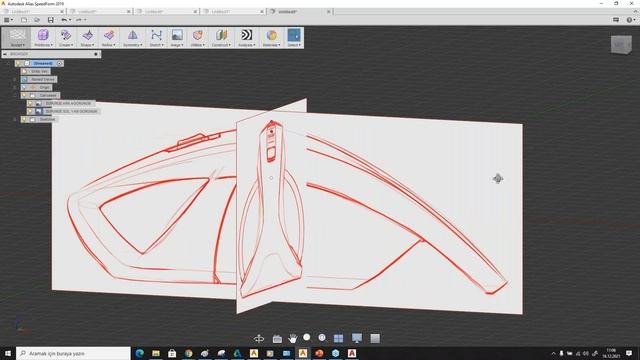640x360 pixels.
Task: Click the Look At camera tool
Action: (x=277, y=339)
